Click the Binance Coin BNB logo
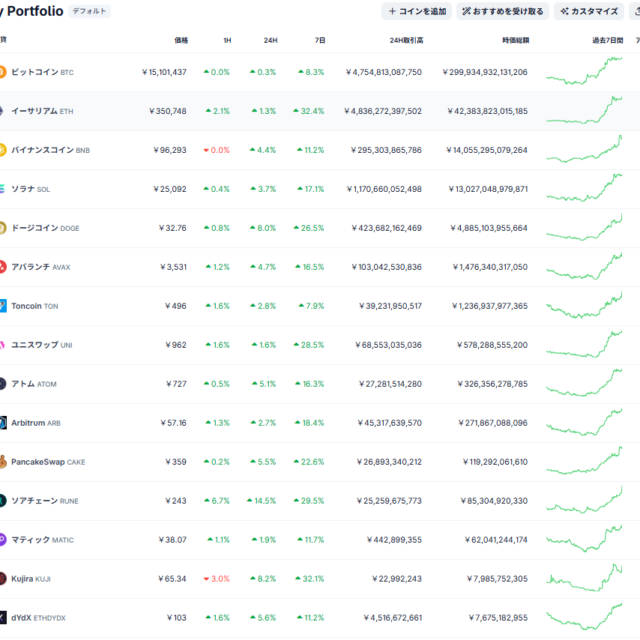The width and height of the screenshot is (640, 640). tap(2, 150)
